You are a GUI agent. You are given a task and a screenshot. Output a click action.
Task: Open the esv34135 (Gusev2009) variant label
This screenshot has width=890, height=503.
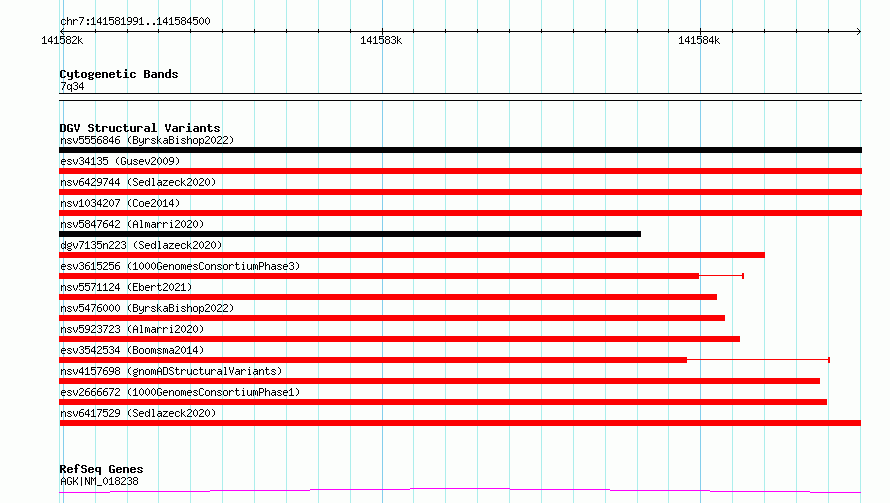(x=120, y=161)
